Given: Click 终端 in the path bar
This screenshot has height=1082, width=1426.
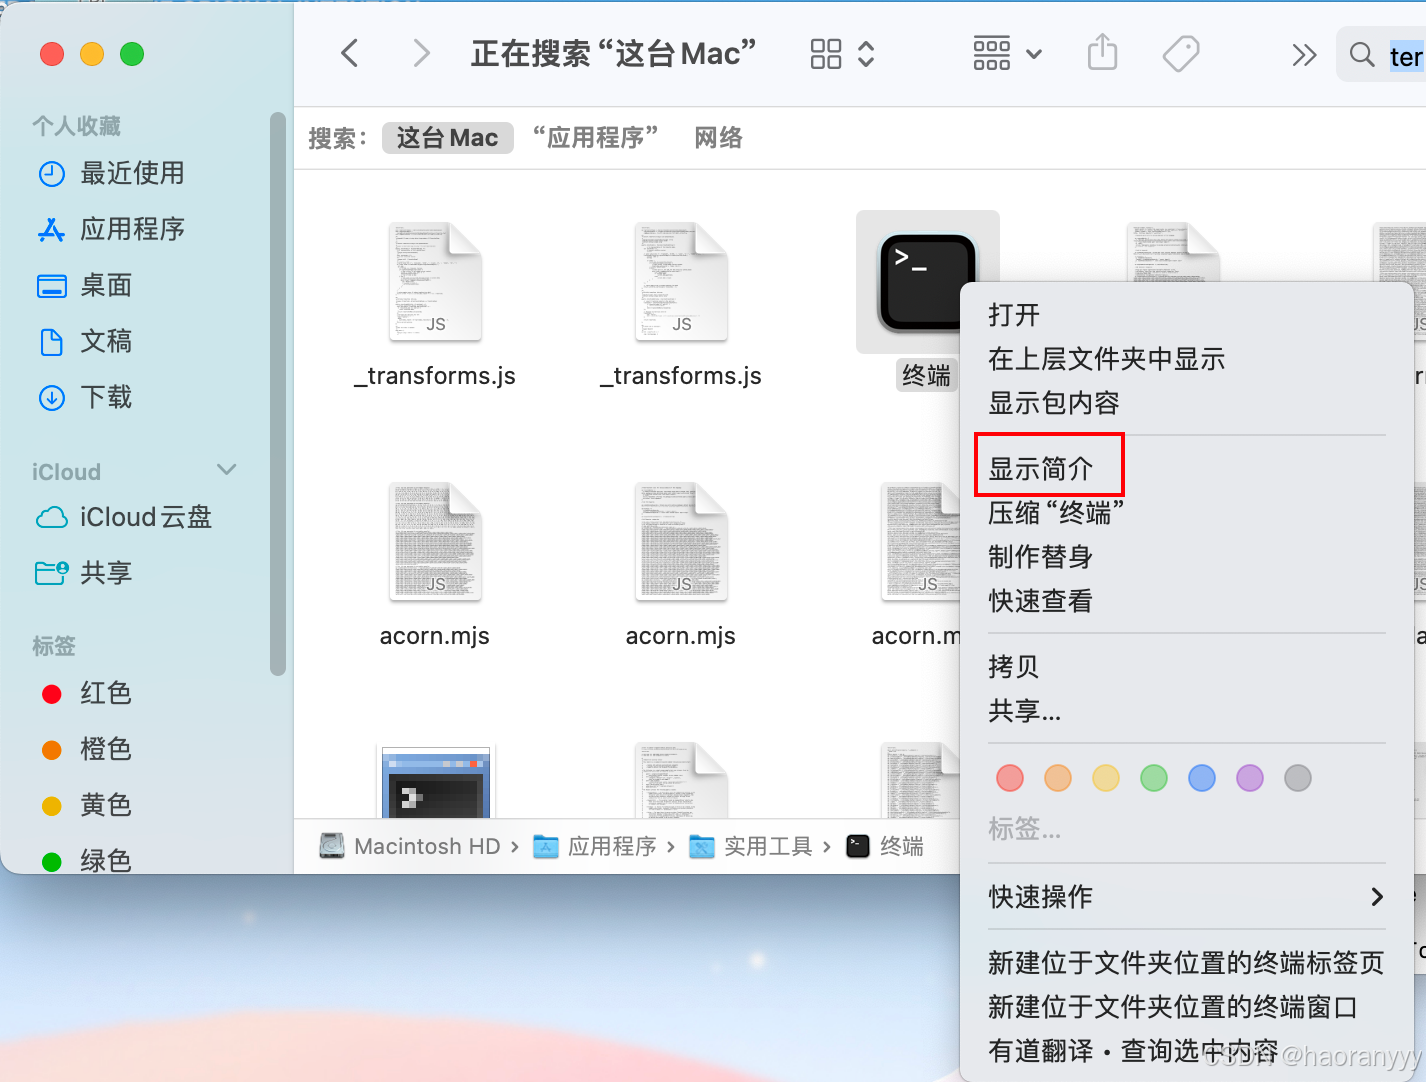Looking at the screenshot, I should 885,847.
